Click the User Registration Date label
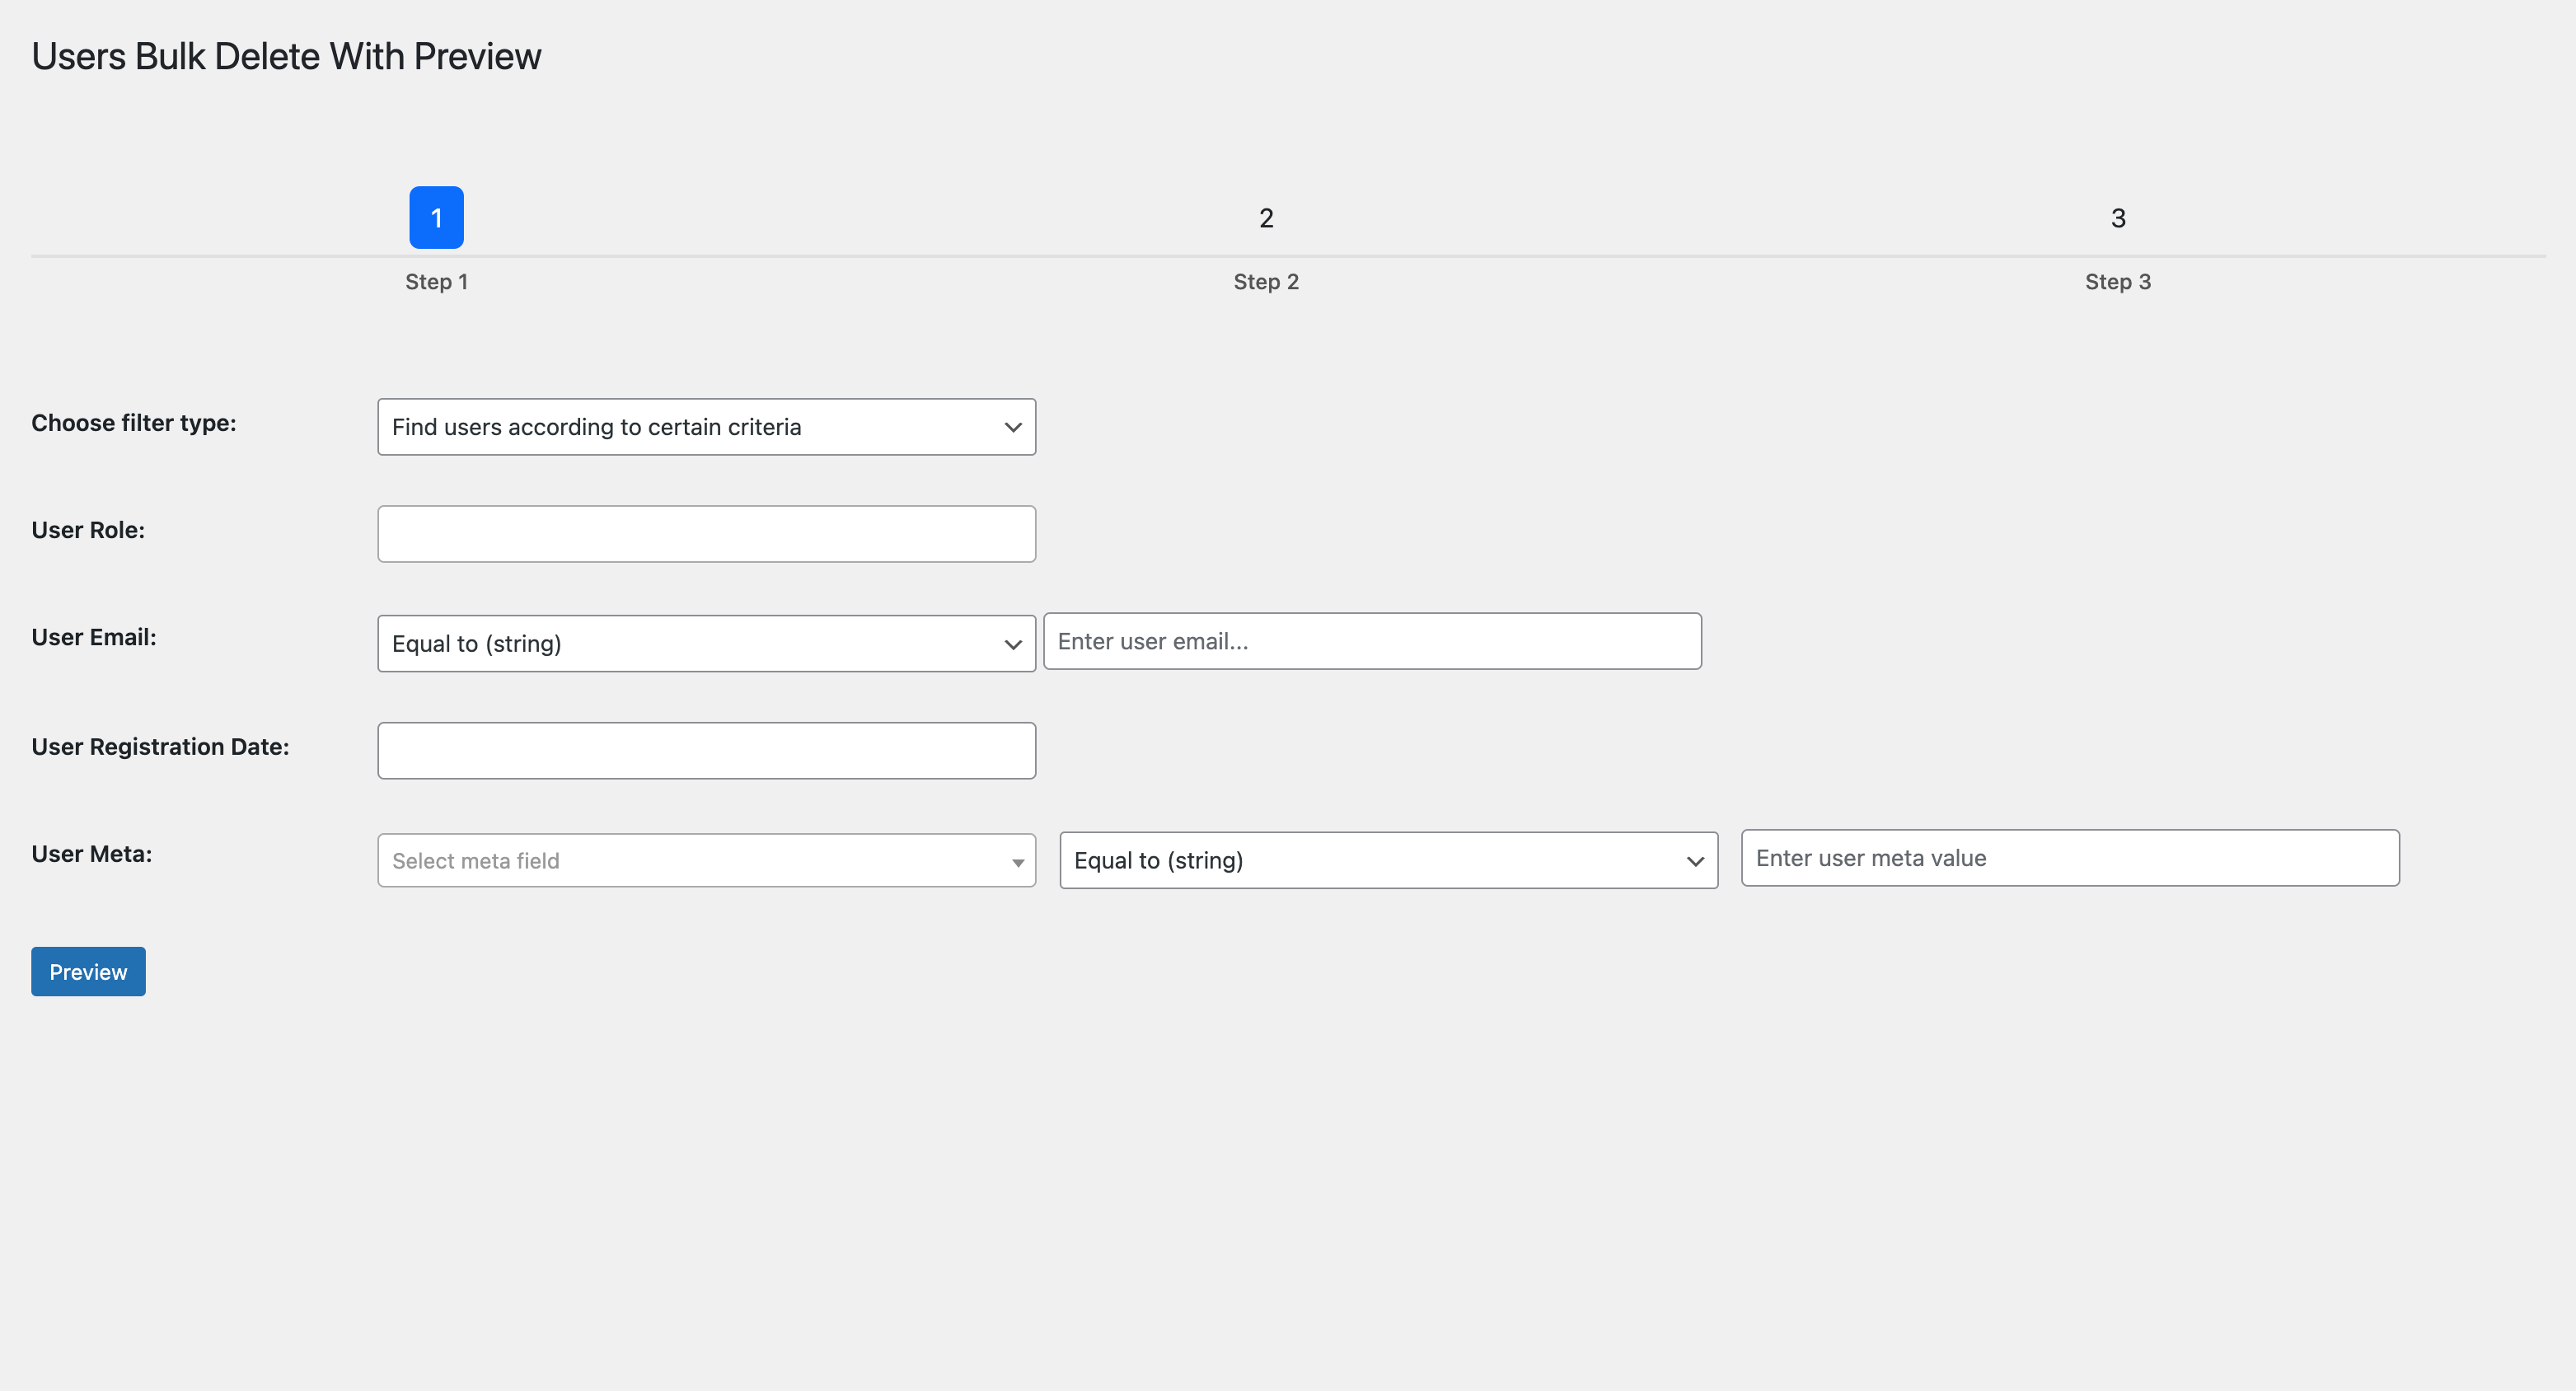 coord(160,747)
